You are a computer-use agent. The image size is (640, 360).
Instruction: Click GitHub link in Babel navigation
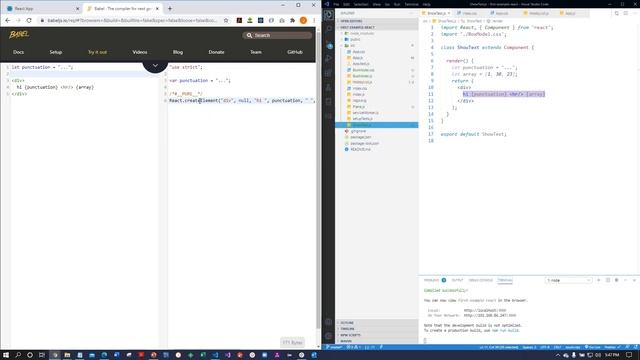pyautogui.click(x=295, y=52)
